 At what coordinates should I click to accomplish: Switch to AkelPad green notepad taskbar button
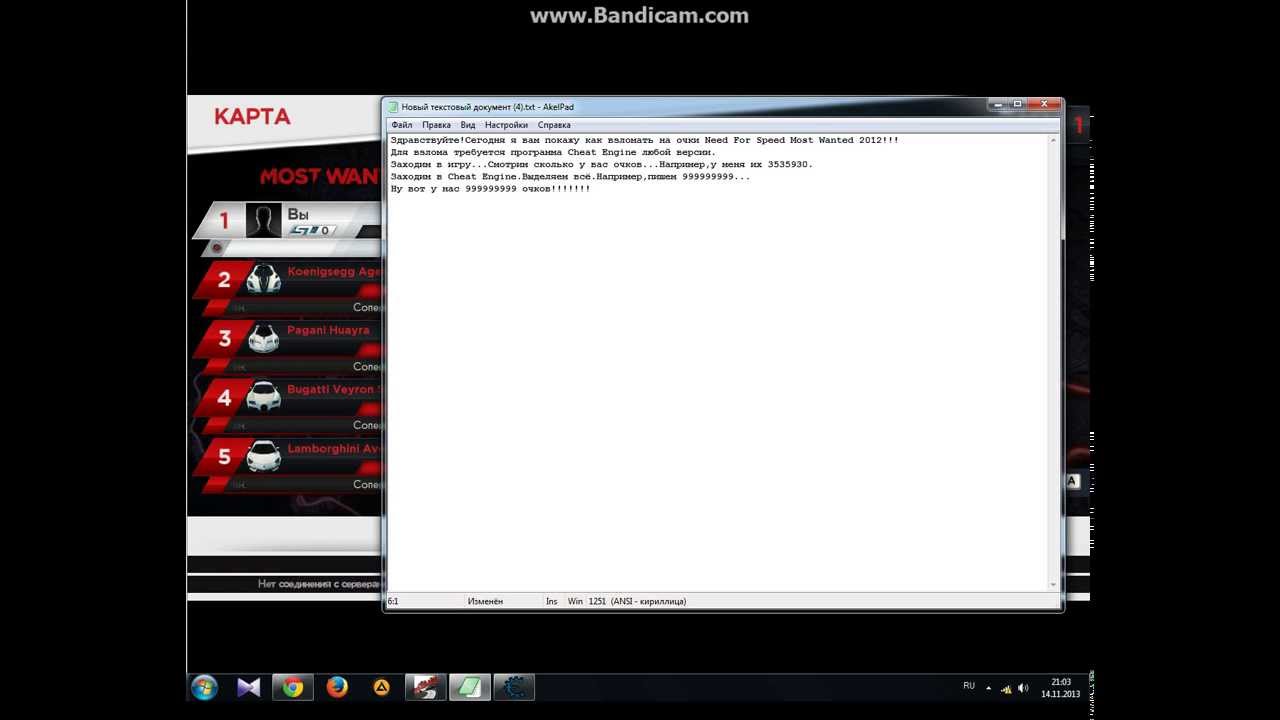click(469, 687)
